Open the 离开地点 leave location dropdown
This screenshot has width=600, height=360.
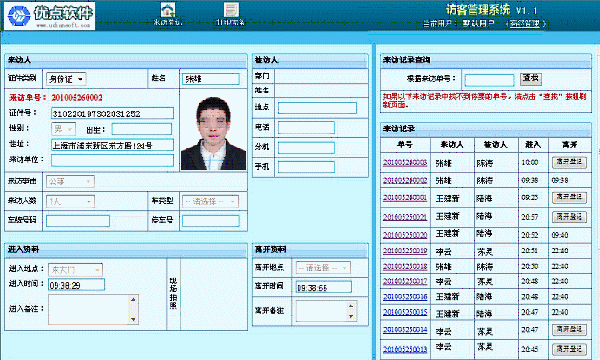pos(323,268)
